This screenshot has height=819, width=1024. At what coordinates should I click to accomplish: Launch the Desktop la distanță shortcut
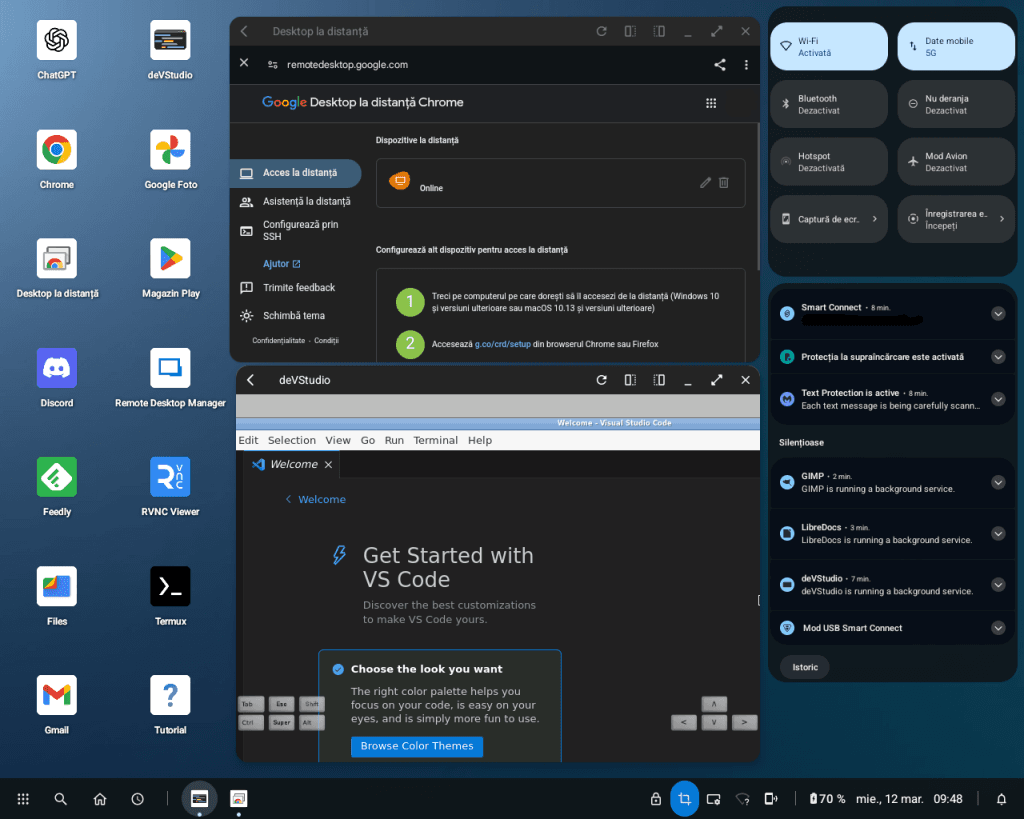(57, 259)
